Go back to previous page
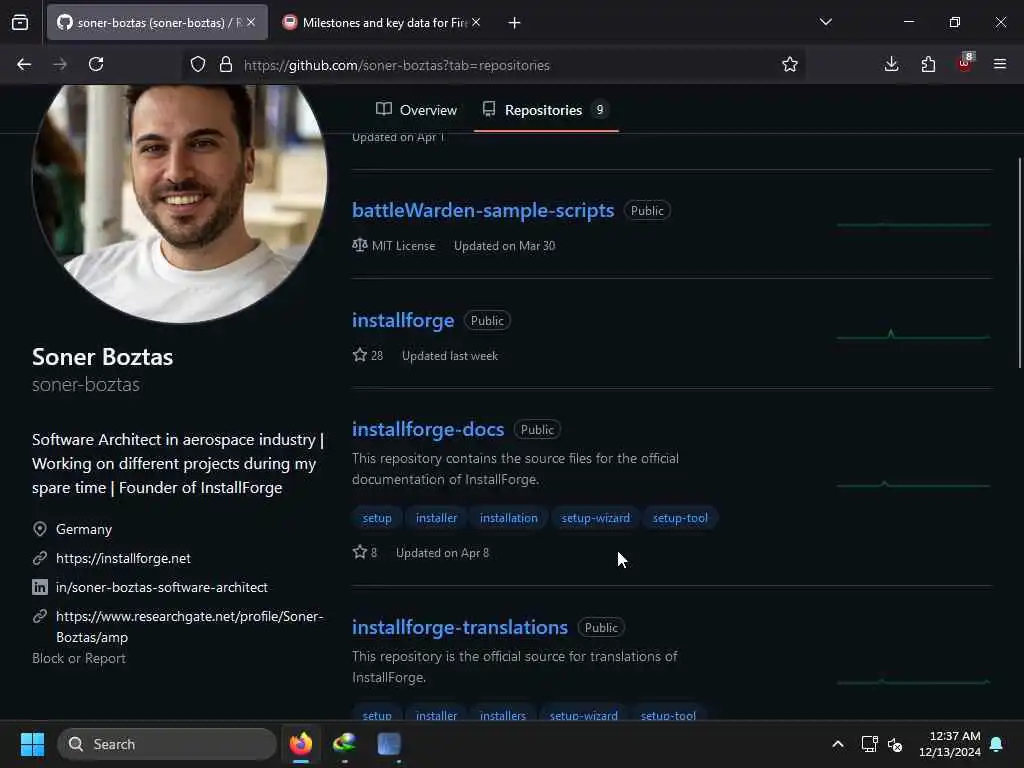 [24, 64]
